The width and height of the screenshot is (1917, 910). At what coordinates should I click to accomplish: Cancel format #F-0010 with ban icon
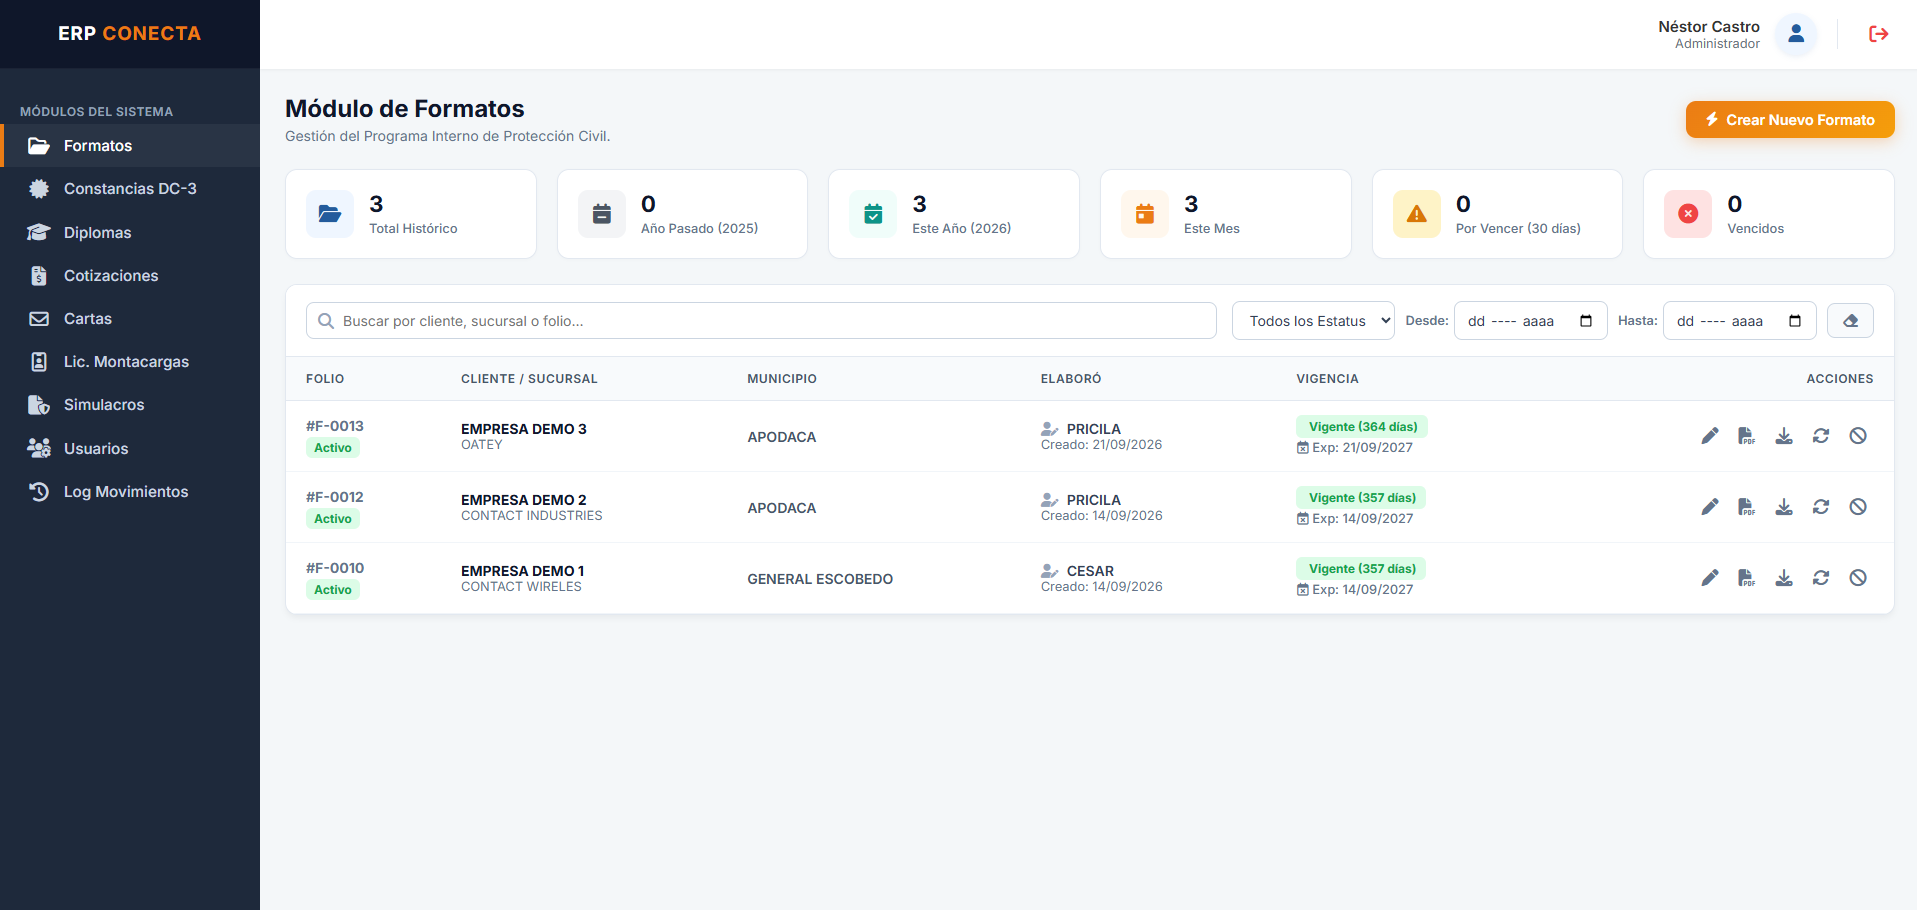coord(1858,578)
